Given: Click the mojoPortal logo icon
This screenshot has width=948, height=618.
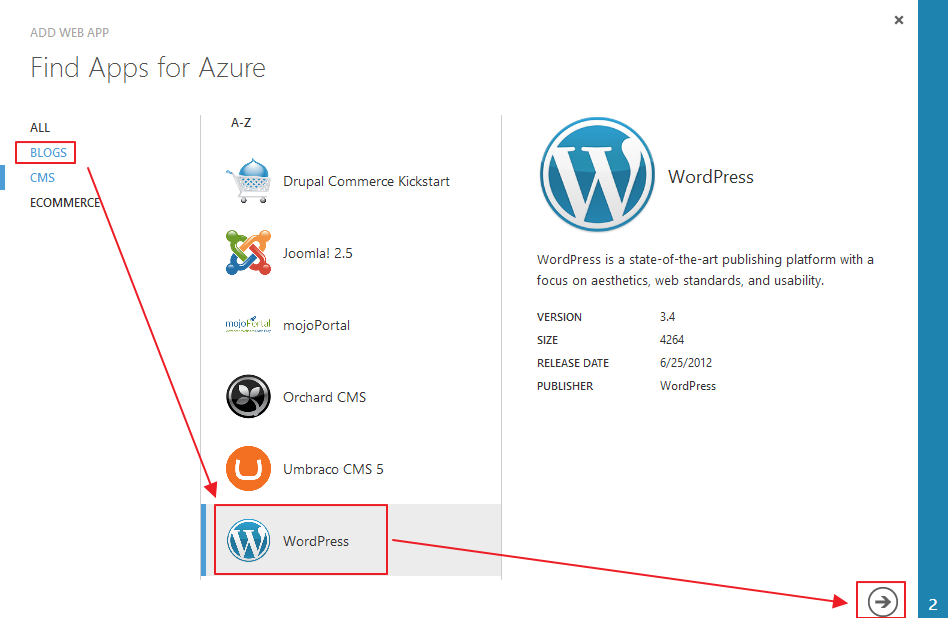Looking at the screenshot, I should tap(248, 325).
